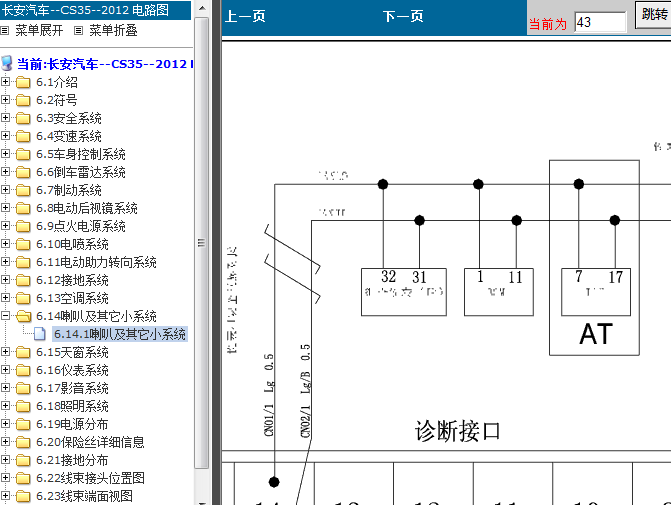671x505 pixels.
Task: Click the 当前为 label
Action: [548, 24]
